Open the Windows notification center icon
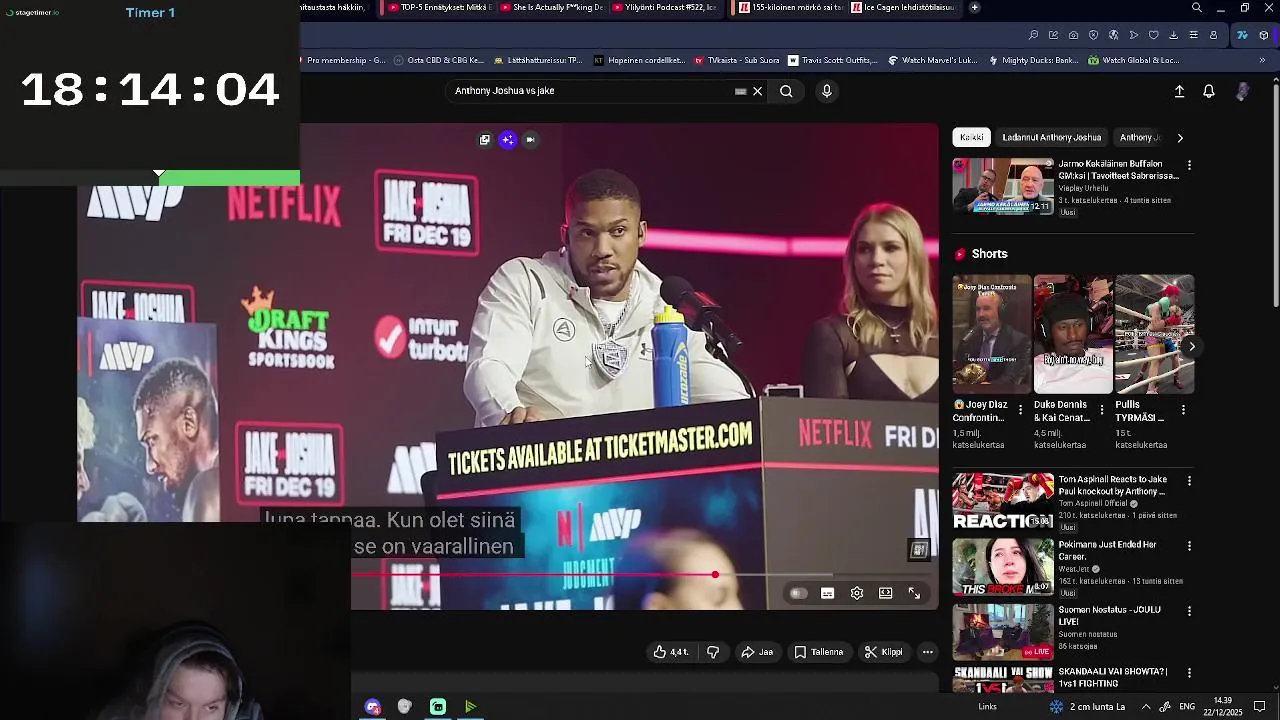Viewport: 1280px width, 720px height. coord(1260,707)
